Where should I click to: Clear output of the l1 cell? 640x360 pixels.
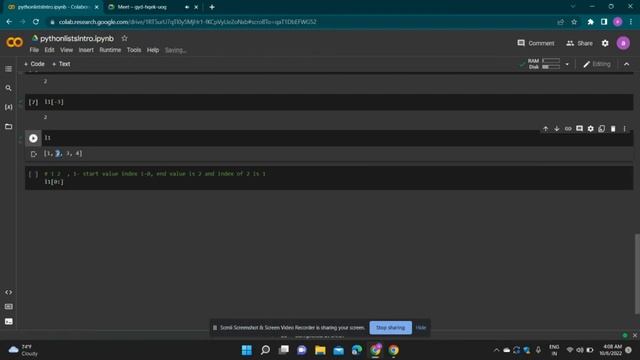click(33, 154)
